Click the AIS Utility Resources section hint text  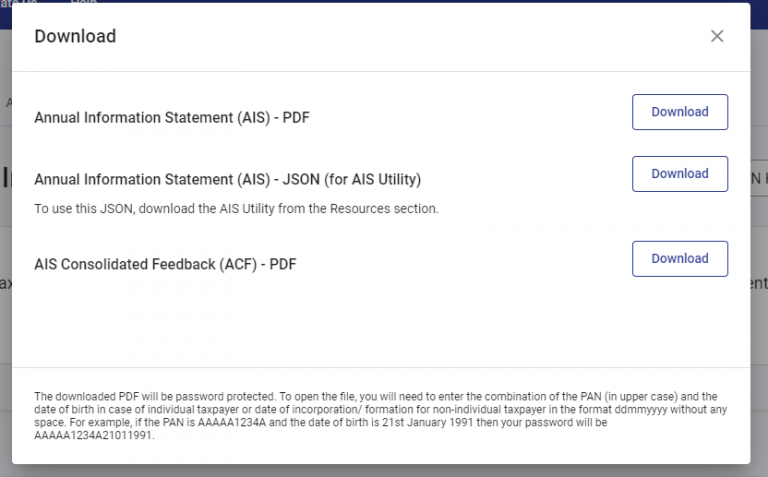coord(236,209)
